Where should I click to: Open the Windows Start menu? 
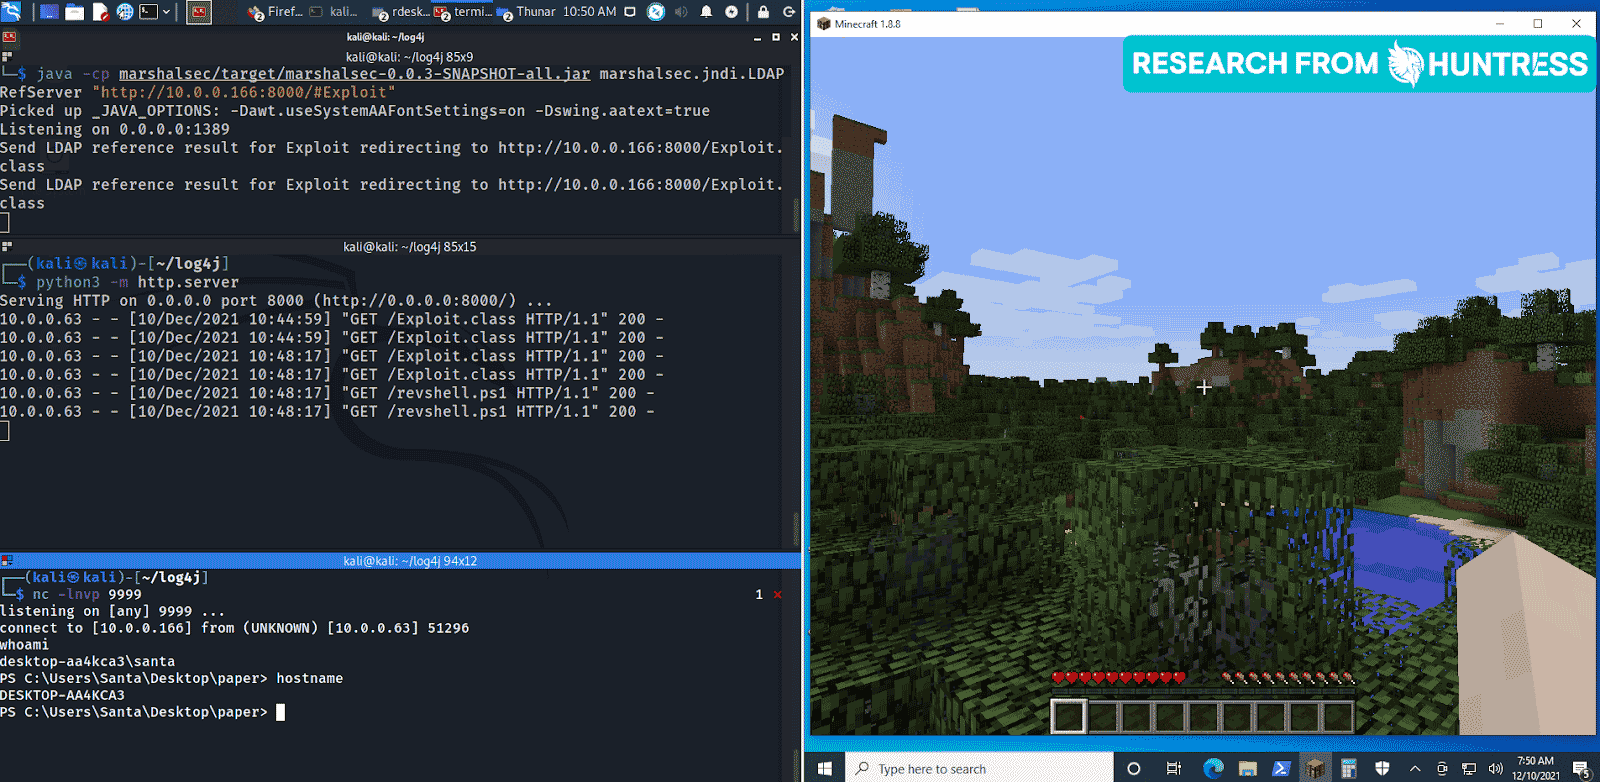click(x=825, y=768)
